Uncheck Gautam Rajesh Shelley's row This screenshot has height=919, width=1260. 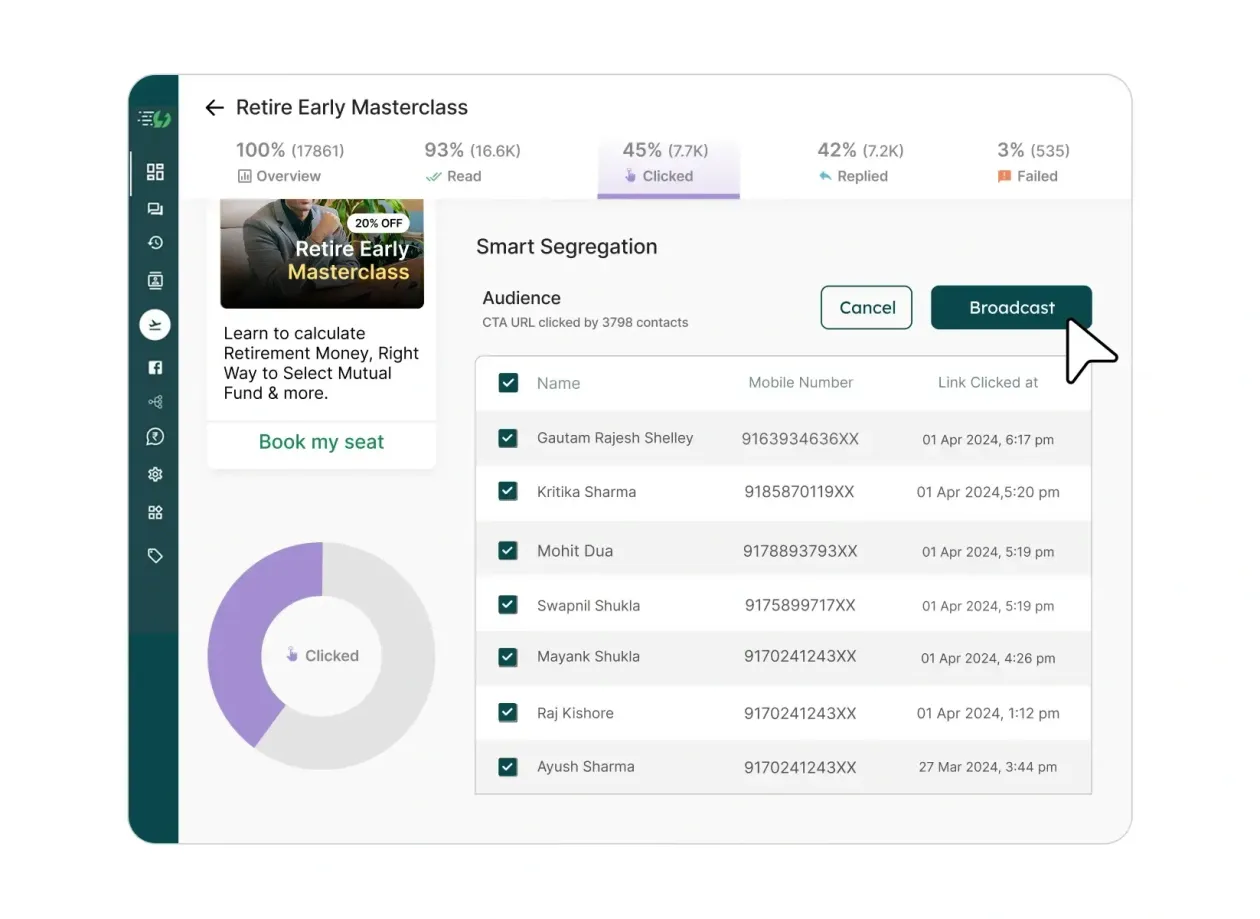(508, 438)
